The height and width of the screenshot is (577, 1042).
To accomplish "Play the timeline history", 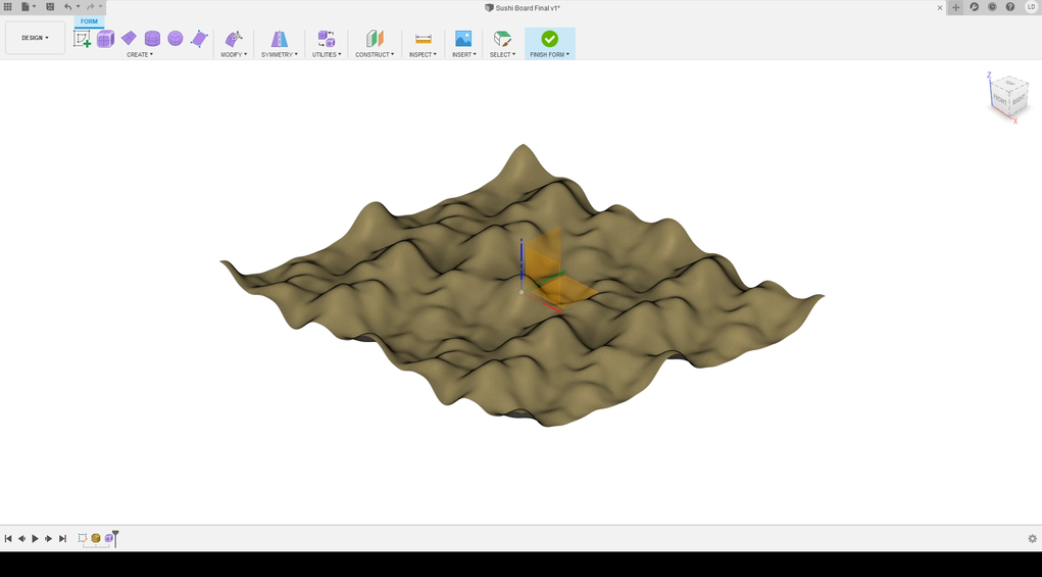I will [x=35, y=538].
